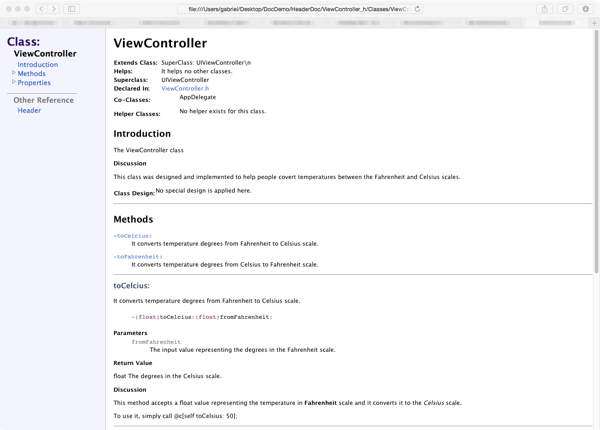The height and width of the screenshot is (430, 600).
Task: Open the Header reference link
Action: (29, 111)
